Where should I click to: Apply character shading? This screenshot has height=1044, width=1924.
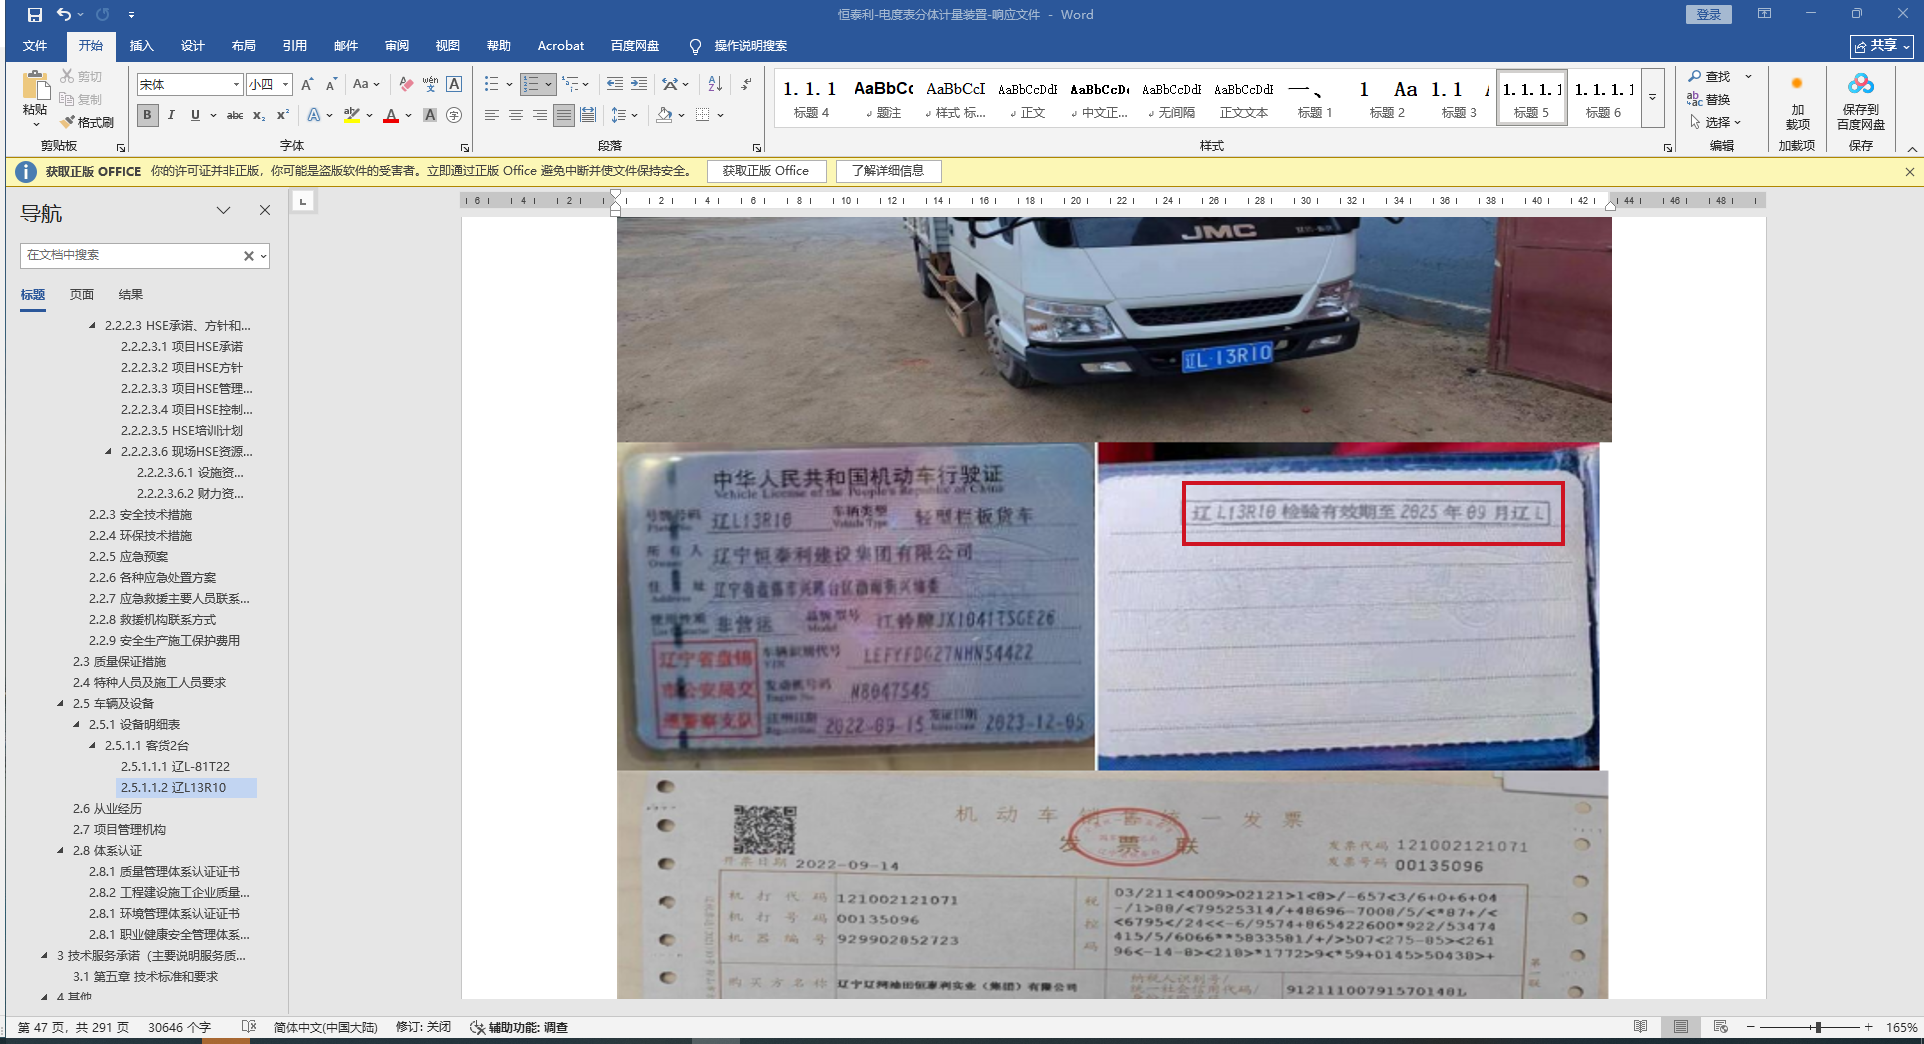tap(430, 115)
